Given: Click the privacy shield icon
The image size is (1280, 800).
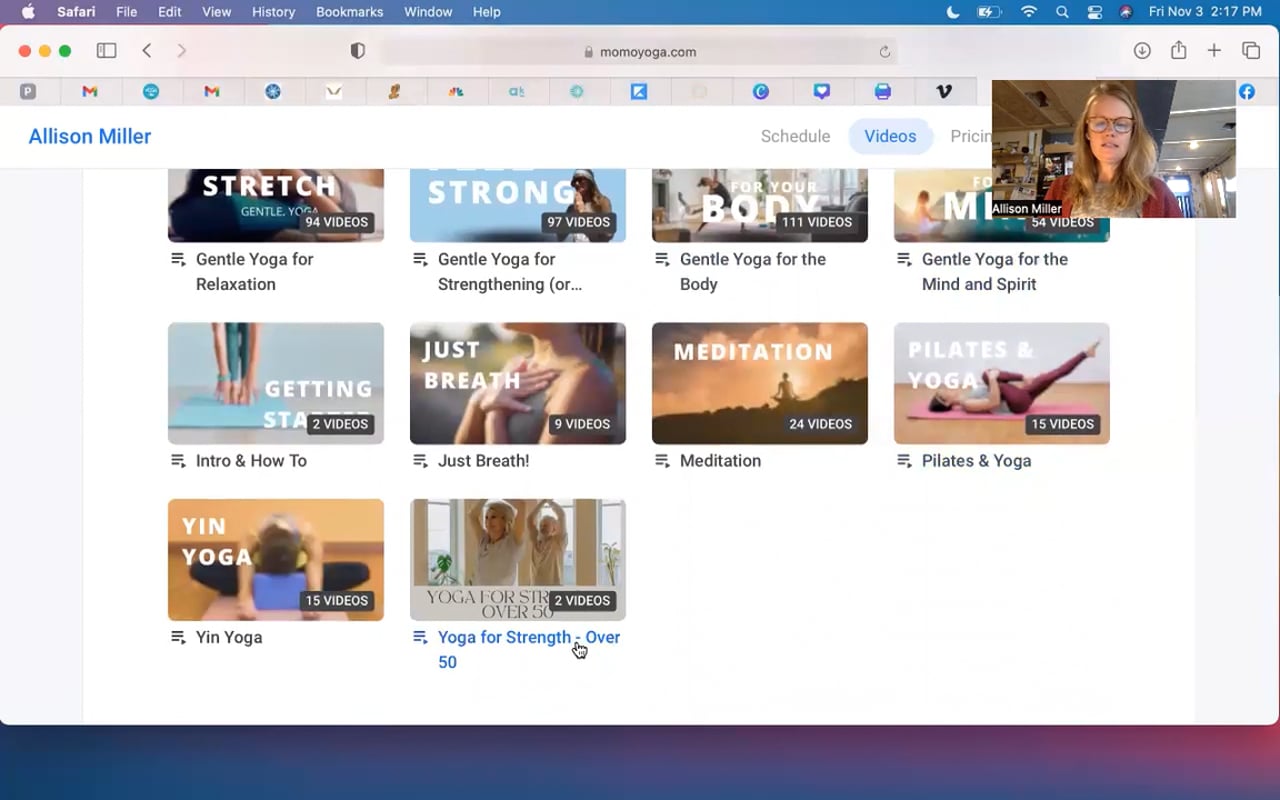Looking at the screenshot, I should click(358, 51).
